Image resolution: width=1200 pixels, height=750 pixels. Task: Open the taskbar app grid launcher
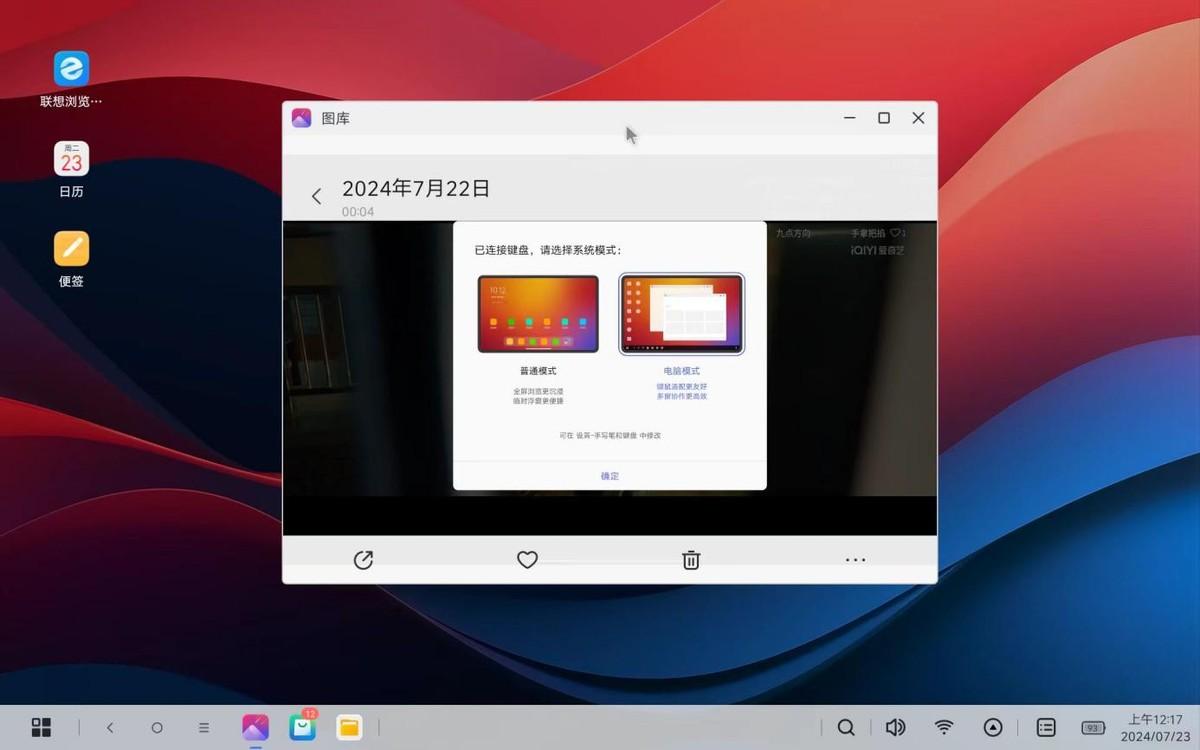tap(41, 728)
